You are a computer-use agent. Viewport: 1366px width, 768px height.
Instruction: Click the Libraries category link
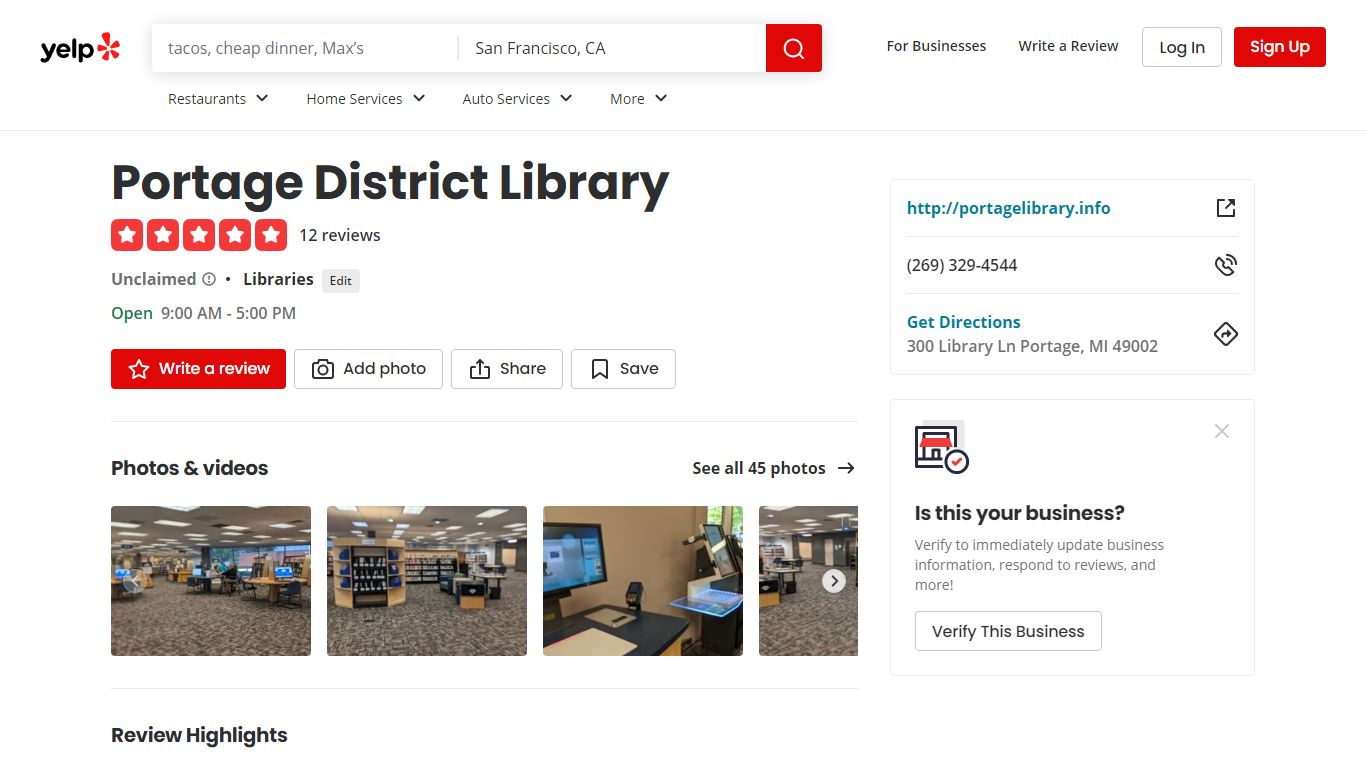[x=278, y=279]
